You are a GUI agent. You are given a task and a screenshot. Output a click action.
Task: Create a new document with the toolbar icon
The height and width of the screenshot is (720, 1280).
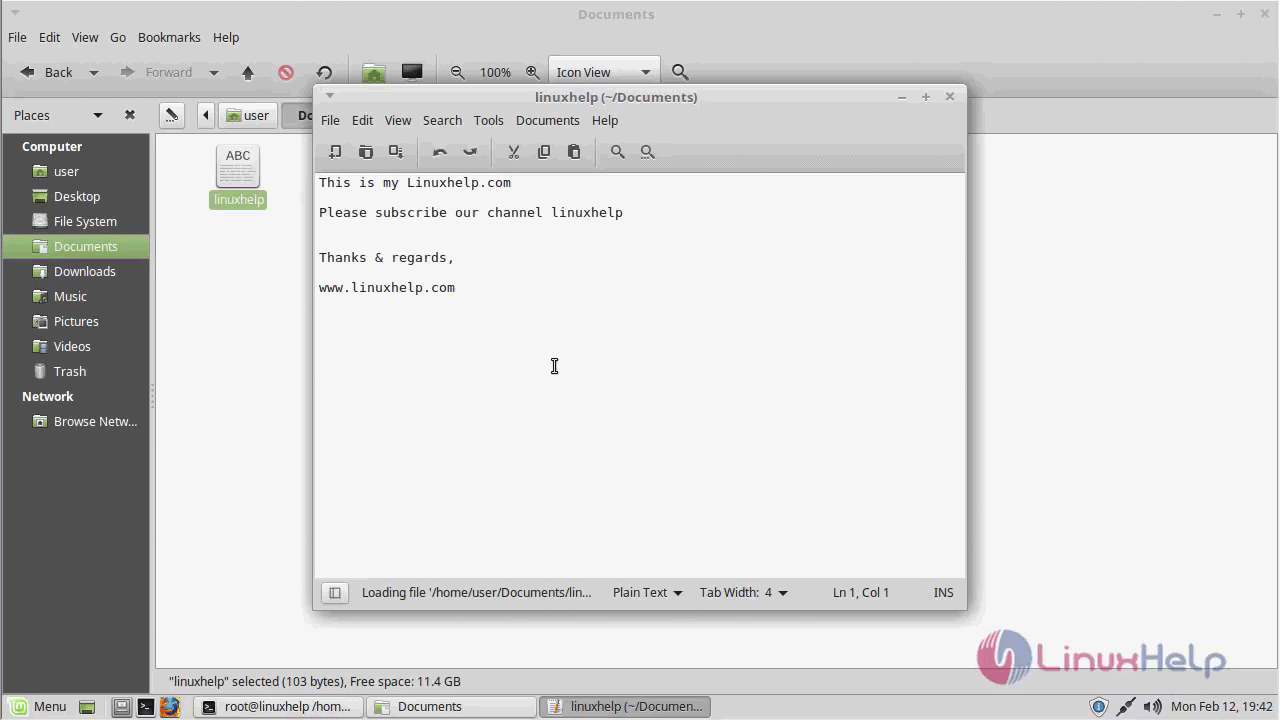pos(335,152)
